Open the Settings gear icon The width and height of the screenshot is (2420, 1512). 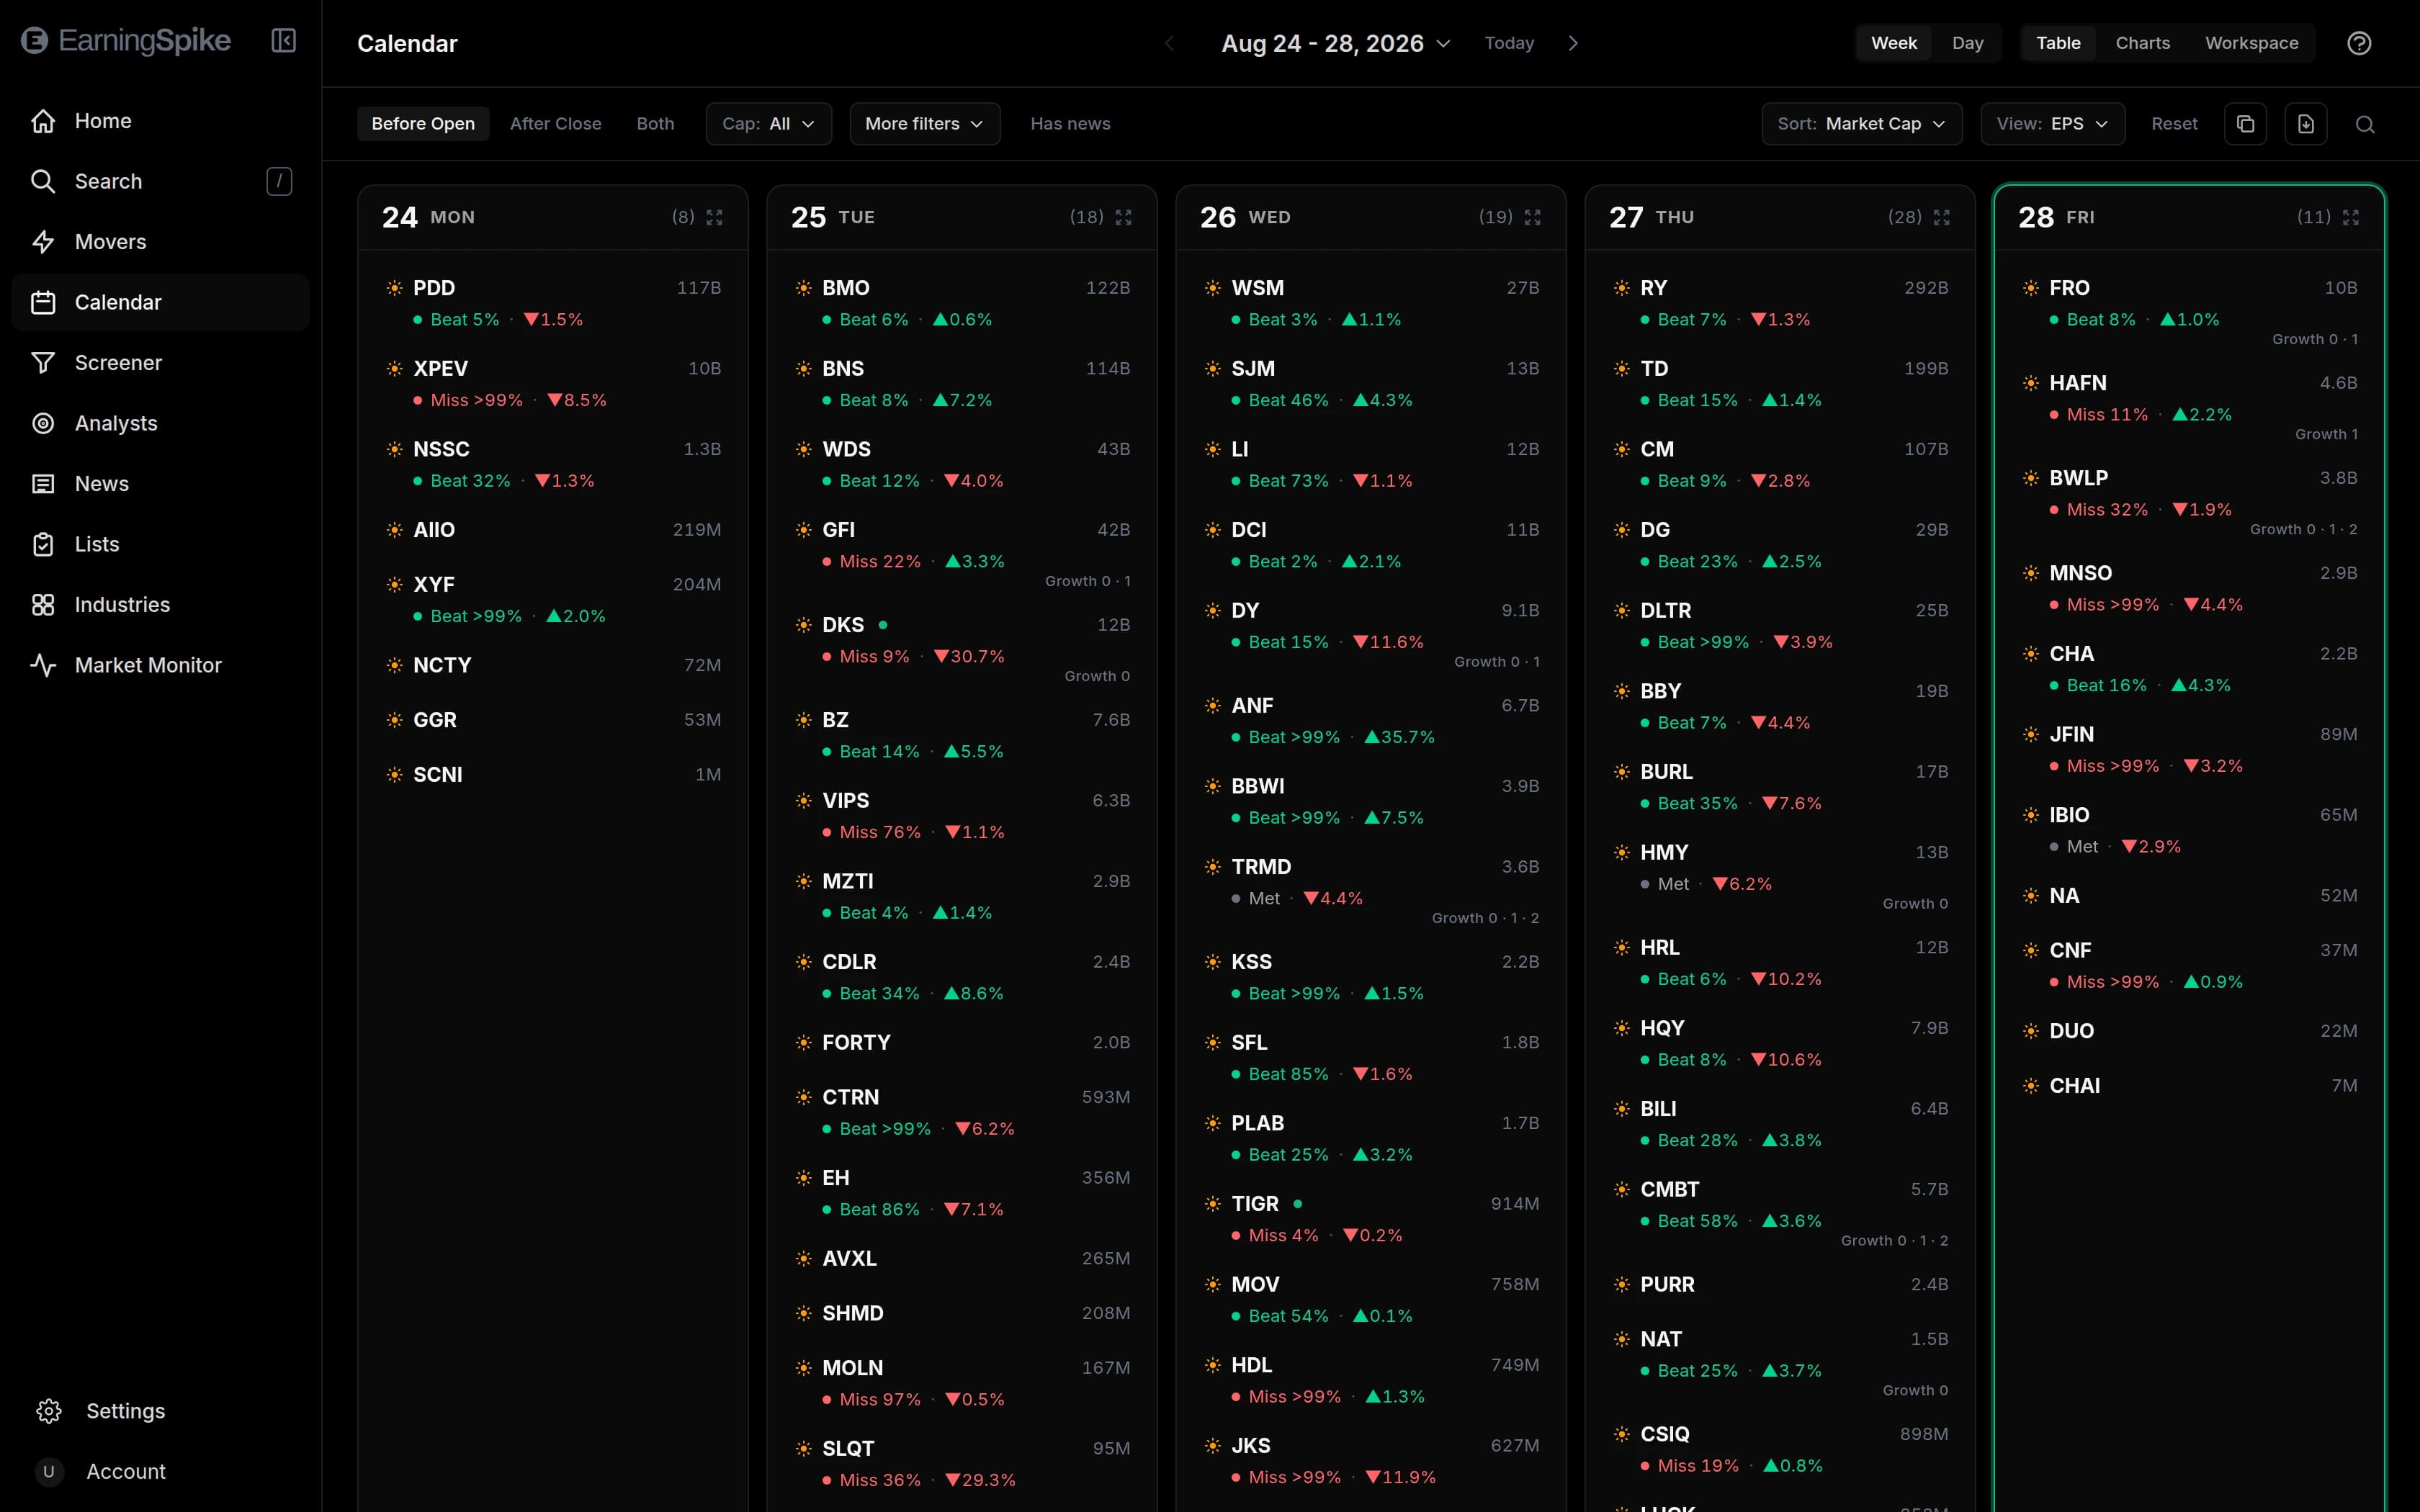[x=49, y=1411]
